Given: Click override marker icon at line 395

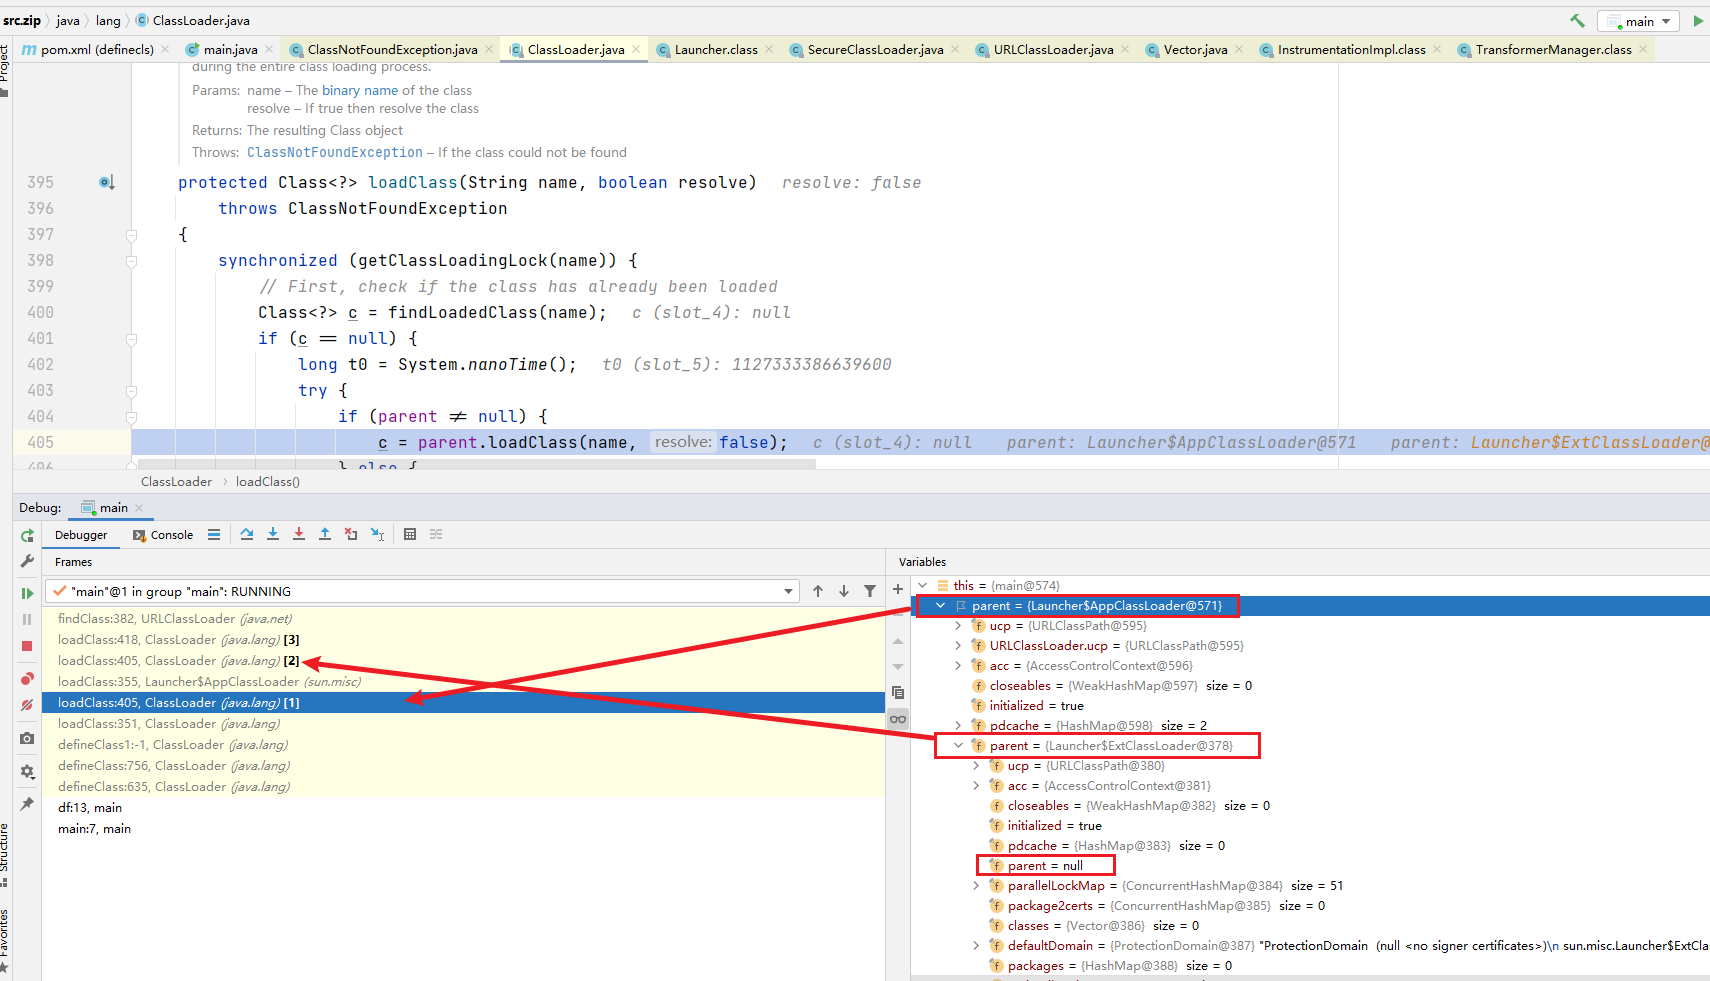Looking at the screenshot, I should click(x=107, y=182).
